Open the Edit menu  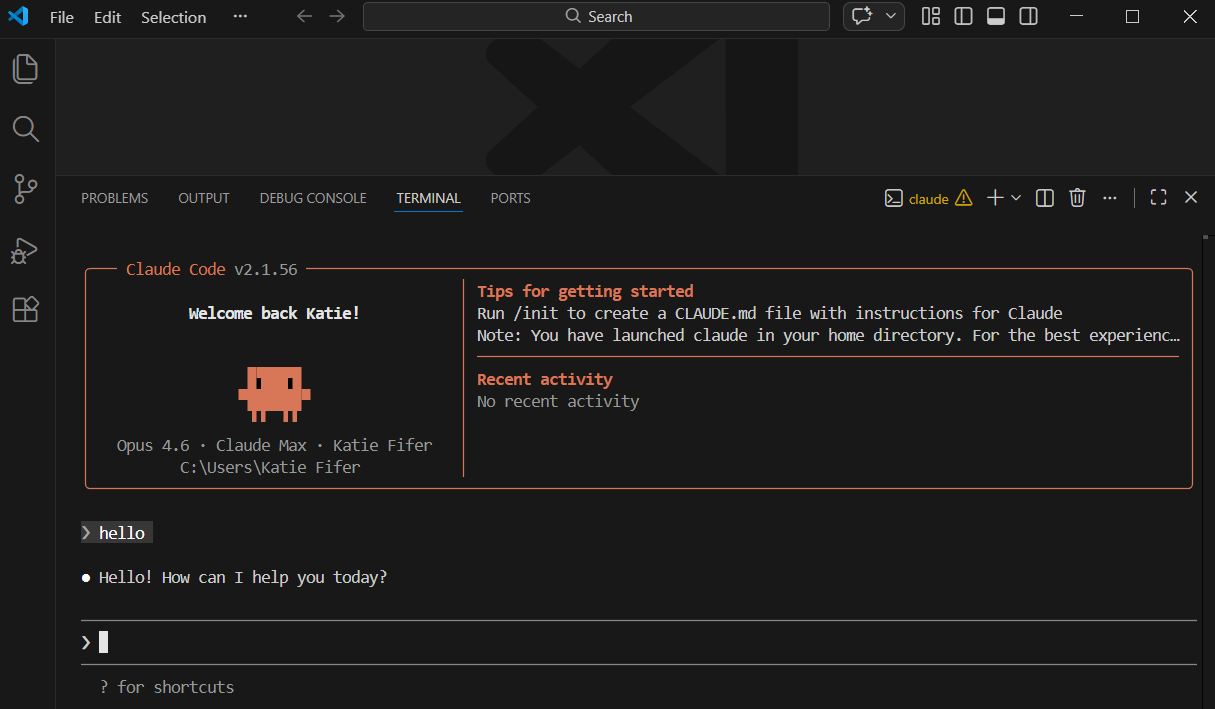coord(107,17)
